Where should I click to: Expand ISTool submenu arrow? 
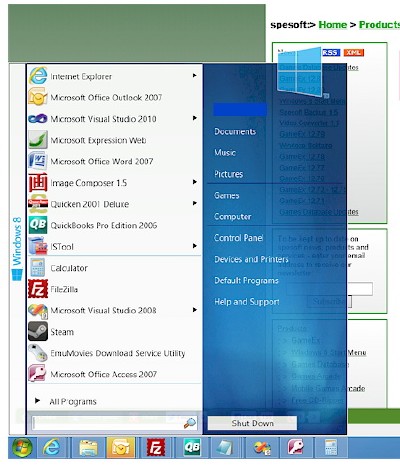[194, 246]
